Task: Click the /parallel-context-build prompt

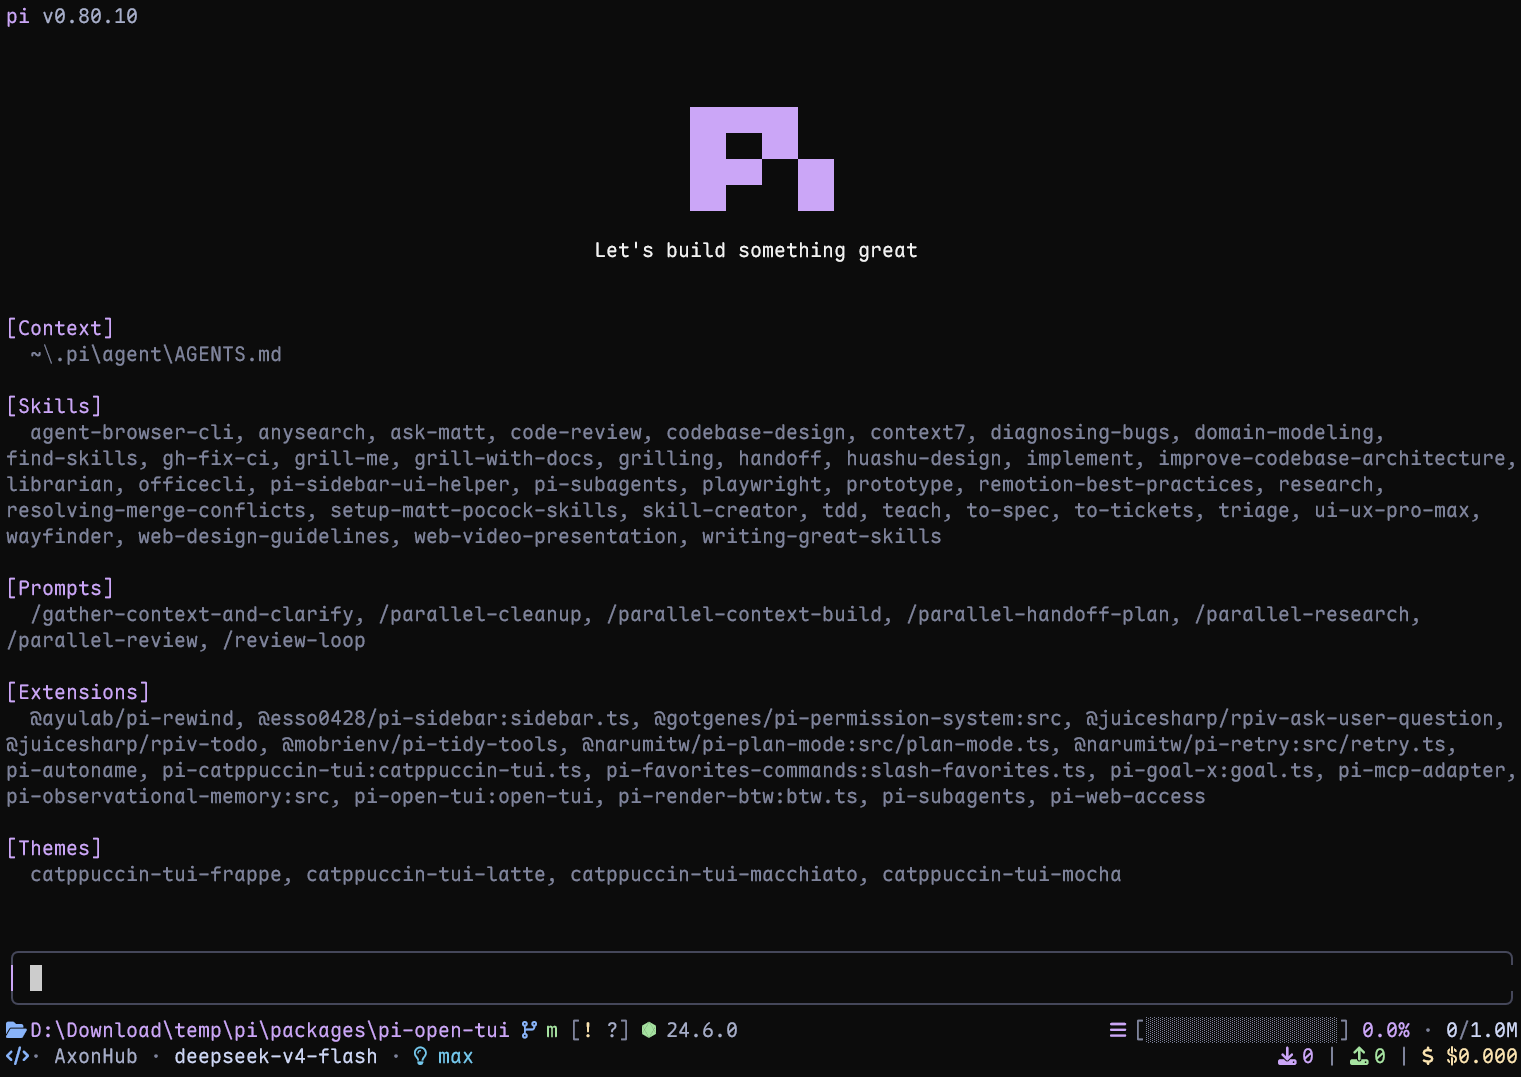Action: click(x=744, y=614)
